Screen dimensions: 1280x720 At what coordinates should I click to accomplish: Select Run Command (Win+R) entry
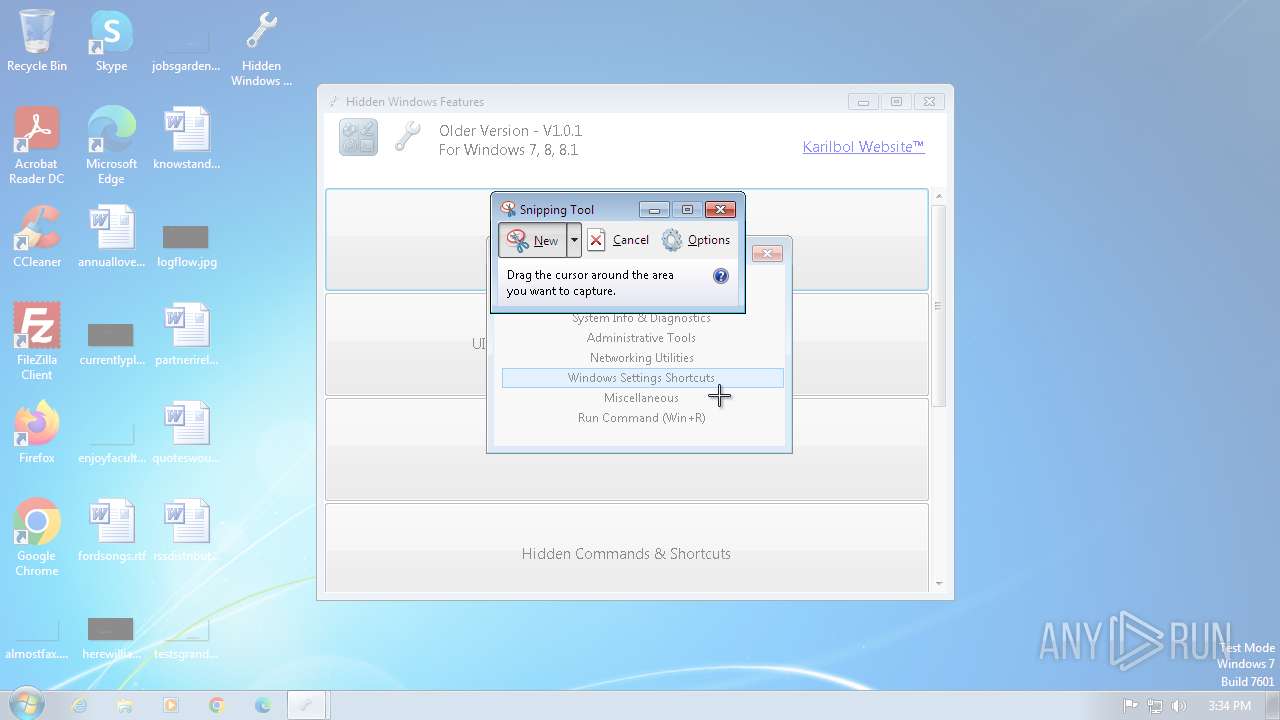(x=641, y=418)
